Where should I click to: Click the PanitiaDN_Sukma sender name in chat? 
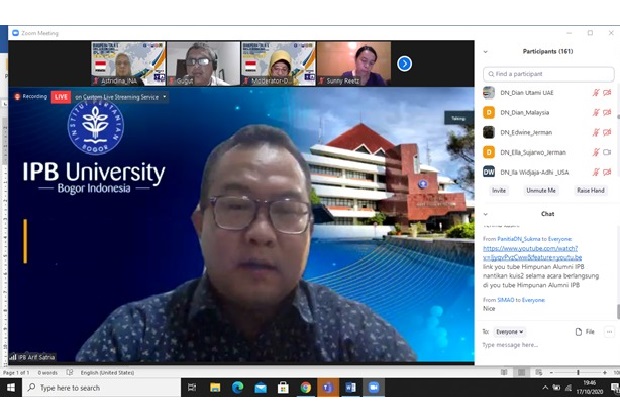coord(518,239)
